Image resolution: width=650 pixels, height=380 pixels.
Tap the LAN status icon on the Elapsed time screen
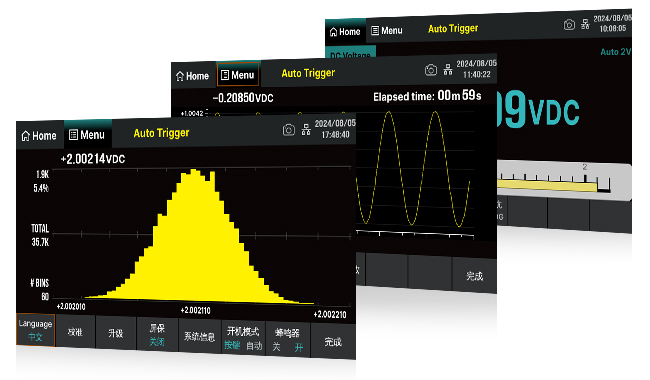[448, 70]
